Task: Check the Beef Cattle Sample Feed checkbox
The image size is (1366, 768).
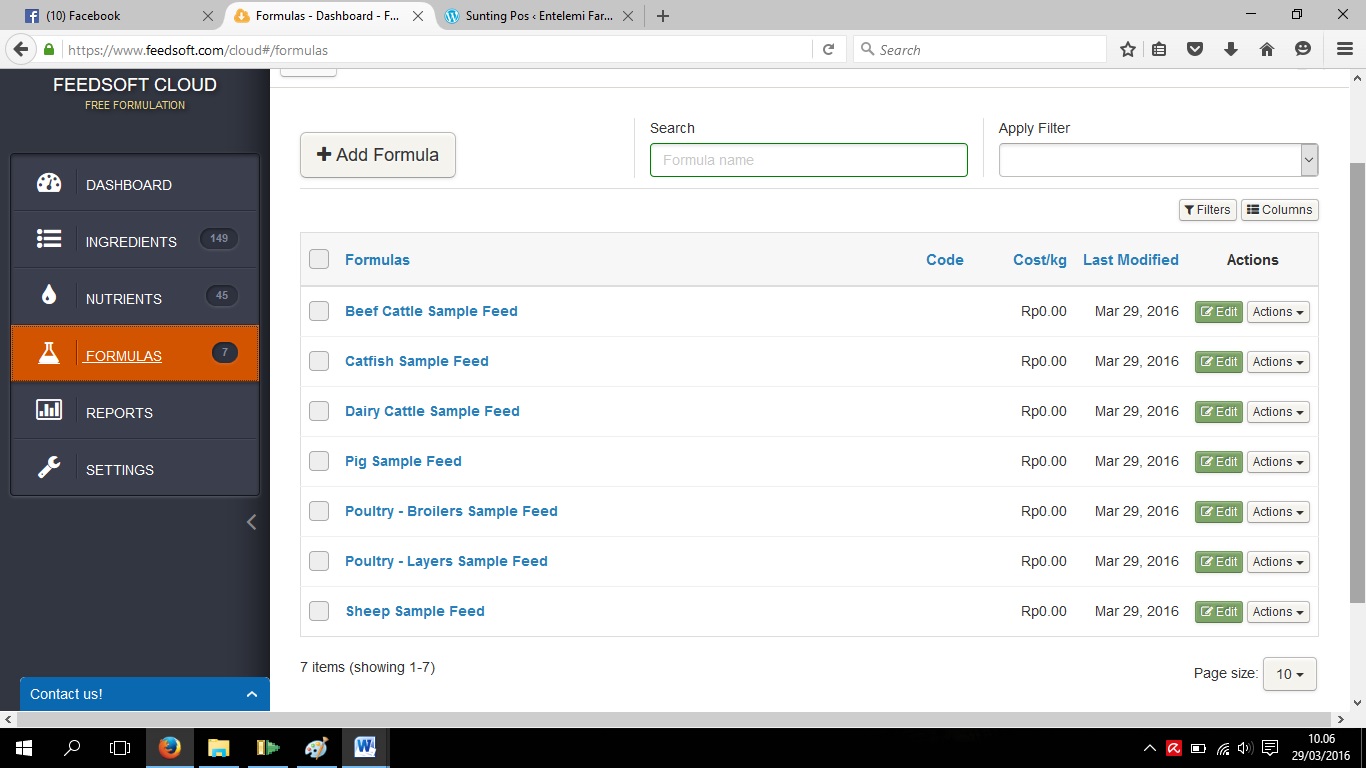Action: (319, 311)
